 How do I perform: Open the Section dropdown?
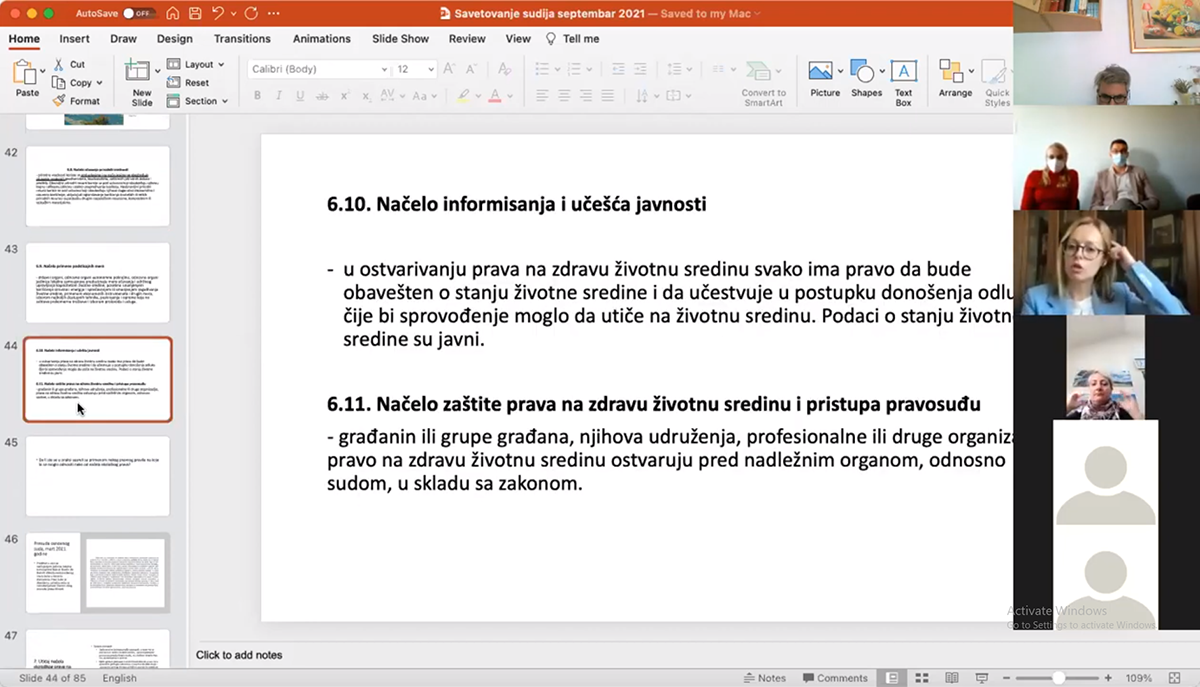coord(197,101)
